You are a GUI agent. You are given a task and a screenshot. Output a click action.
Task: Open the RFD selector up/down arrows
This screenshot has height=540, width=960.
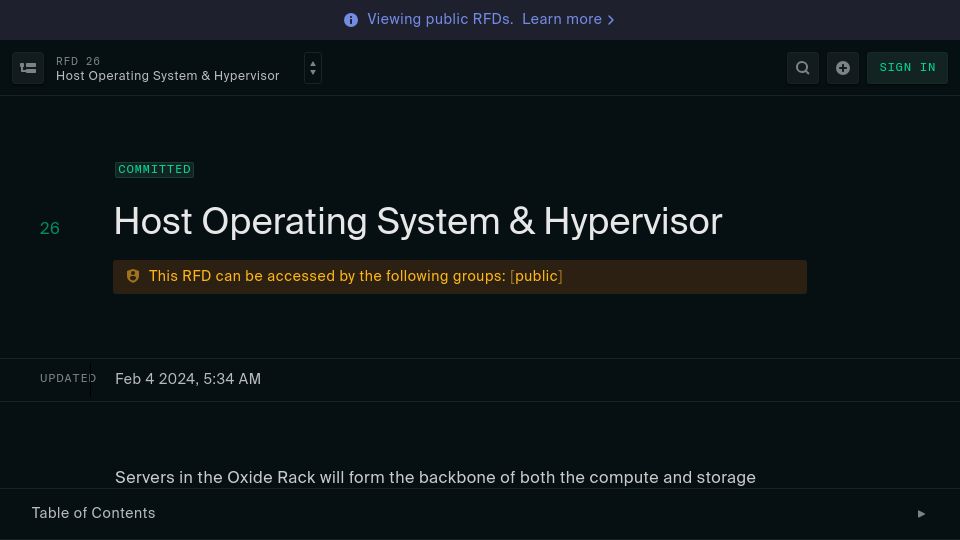point(313,68)
